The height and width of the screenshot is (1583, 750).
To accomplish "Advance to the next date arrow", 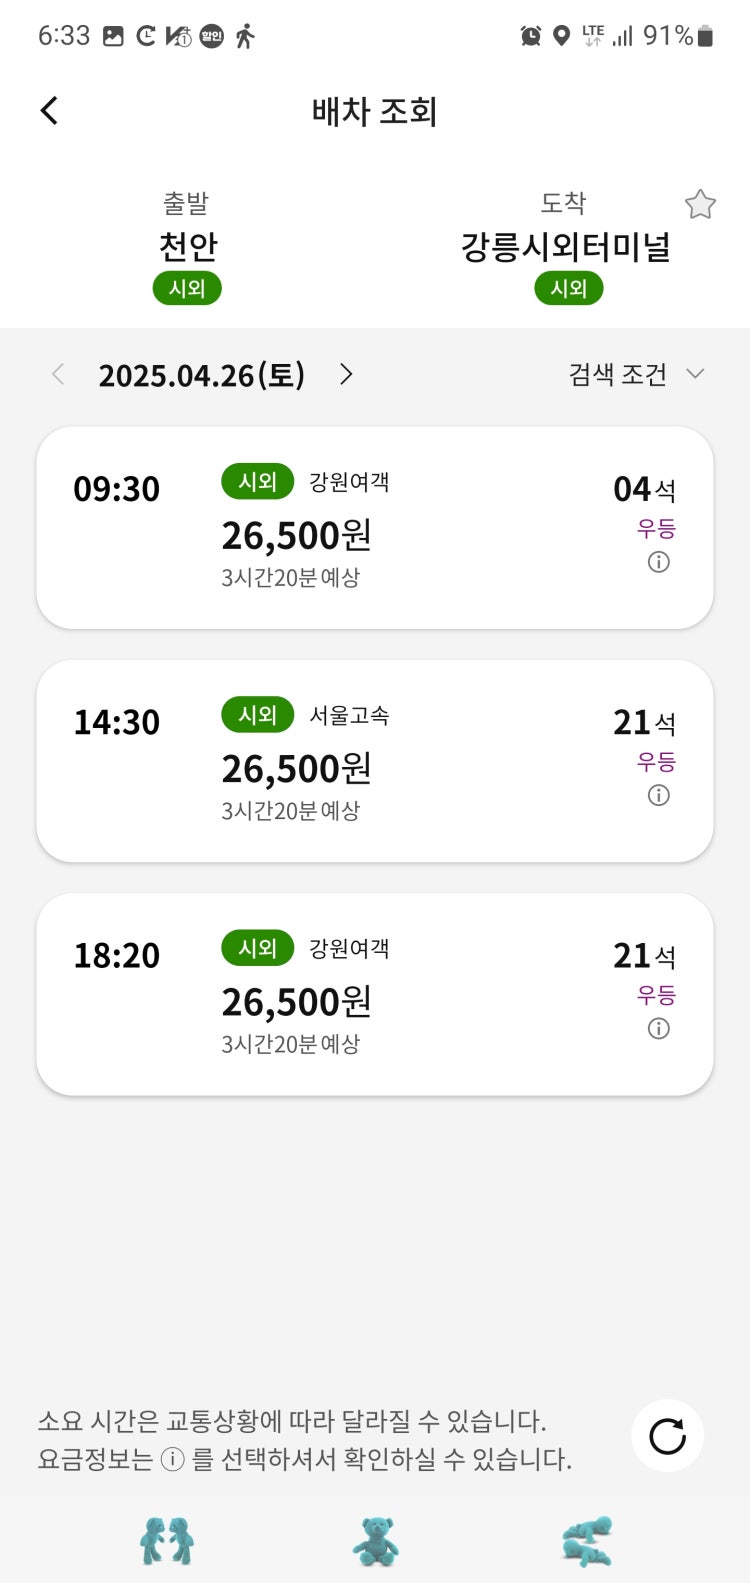I will pos(346,374).
